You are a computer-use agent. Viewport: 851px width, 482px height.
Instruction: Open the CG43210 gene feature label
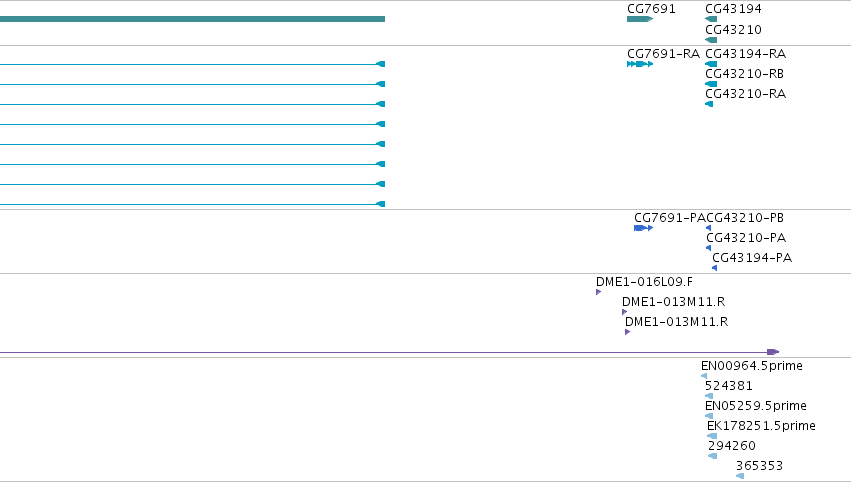tap(733, 29)
